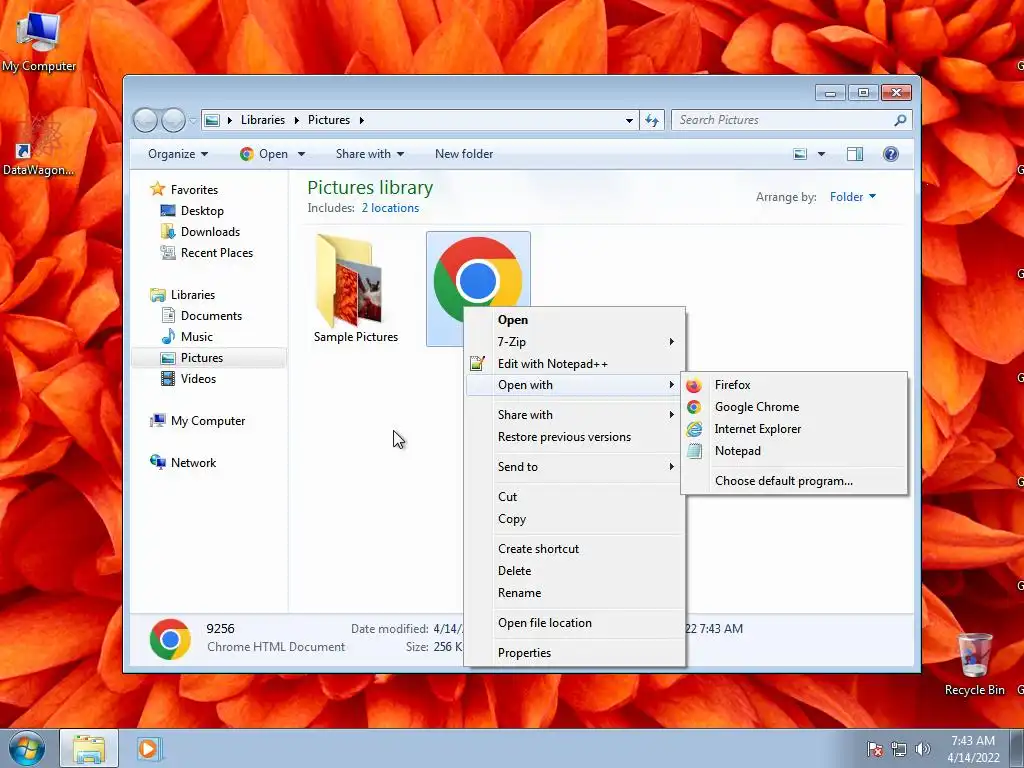Click the Notepad icon in submenu
1024x768 pixels.
694,451
